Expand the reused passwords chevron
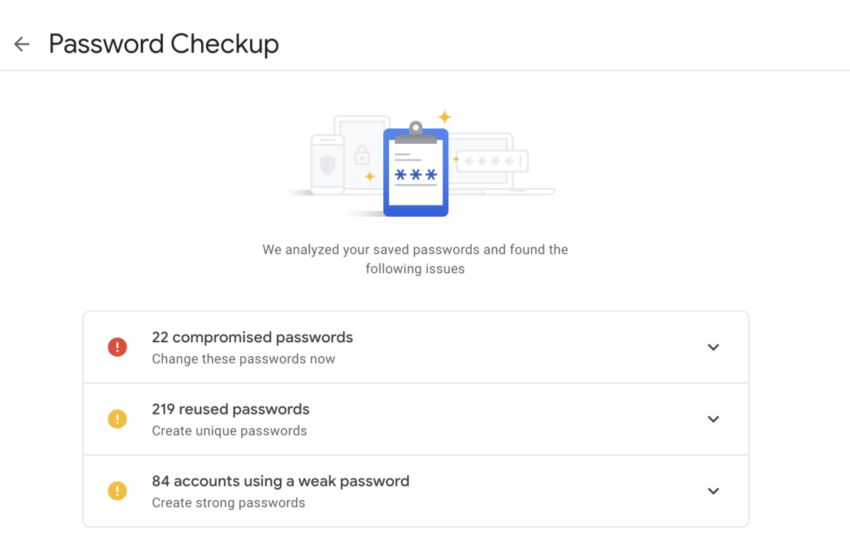 coord(713,419)
